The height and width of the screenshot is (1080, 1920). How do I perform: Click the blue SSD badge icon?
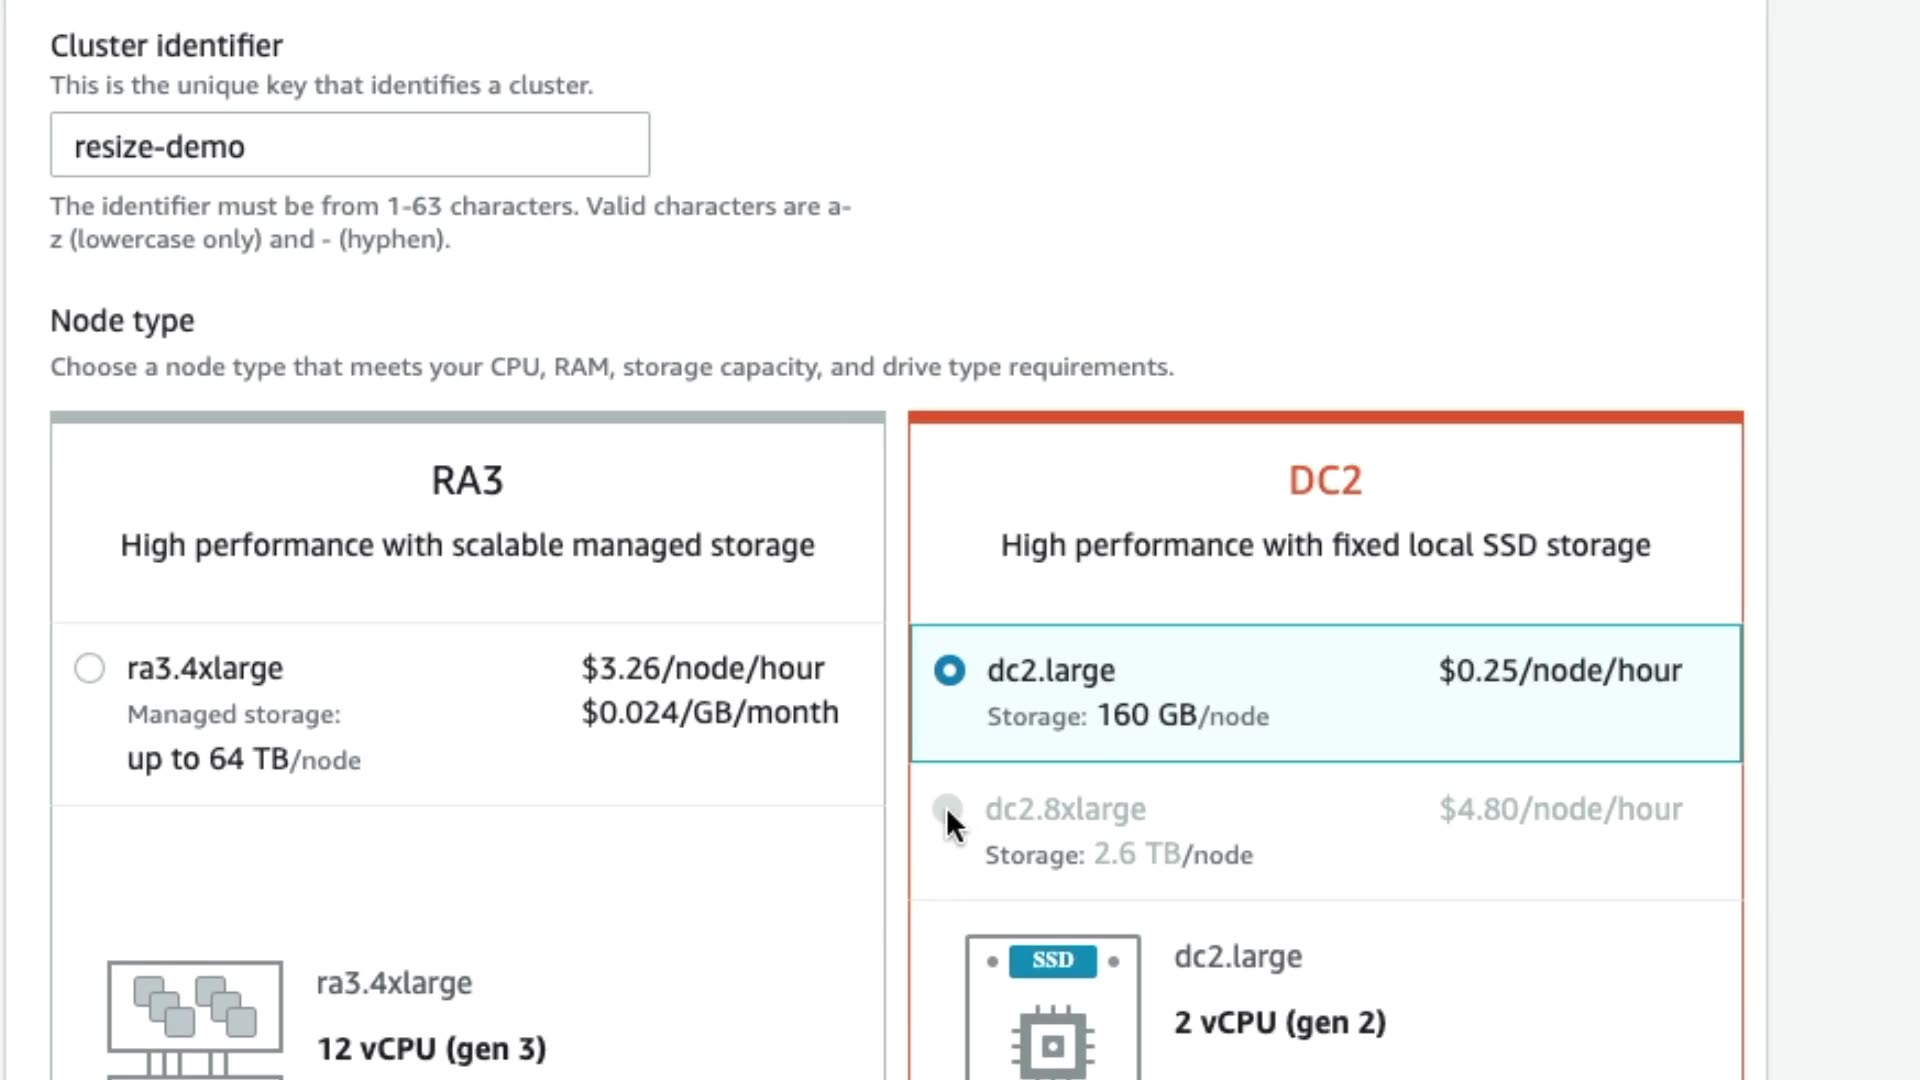click(1052, 960)
